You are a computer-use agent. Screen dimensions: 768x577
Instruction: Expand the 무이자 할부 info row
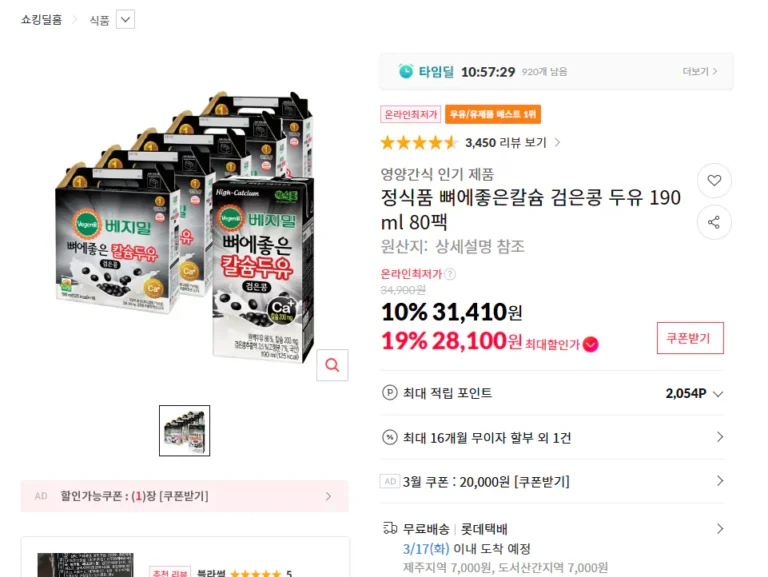tap(720, 437)
